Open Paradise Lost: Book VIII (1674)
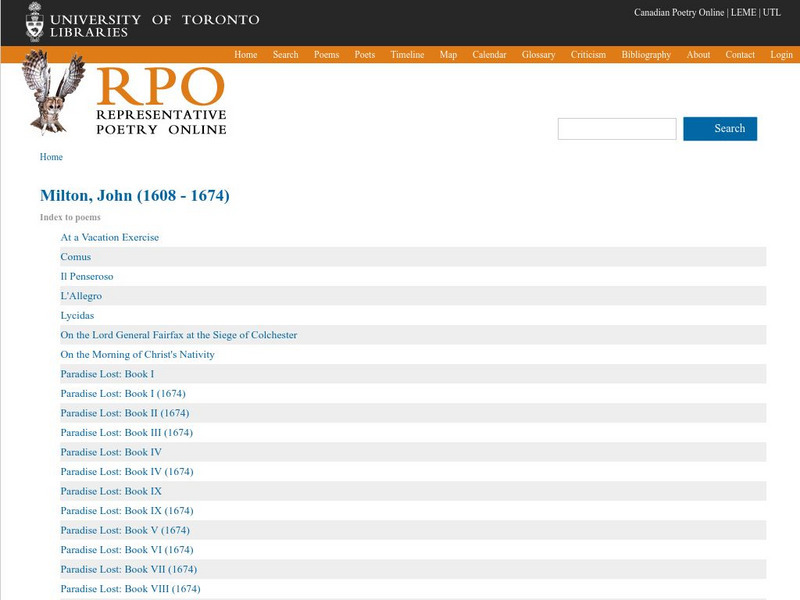 (131, 589)
